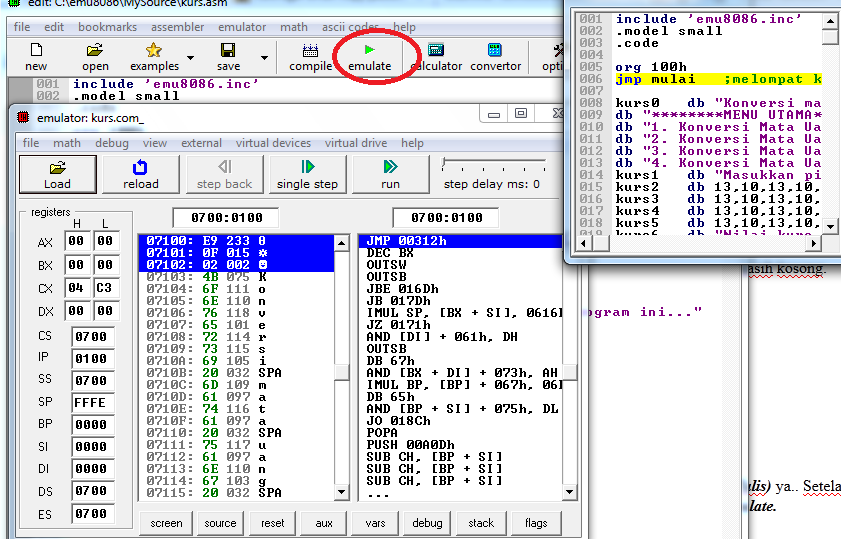The height and width of the screenshot is (539, 841).
Task: Select memory row 07104: 6F 111 o
Action: click(x=236, y=289)
